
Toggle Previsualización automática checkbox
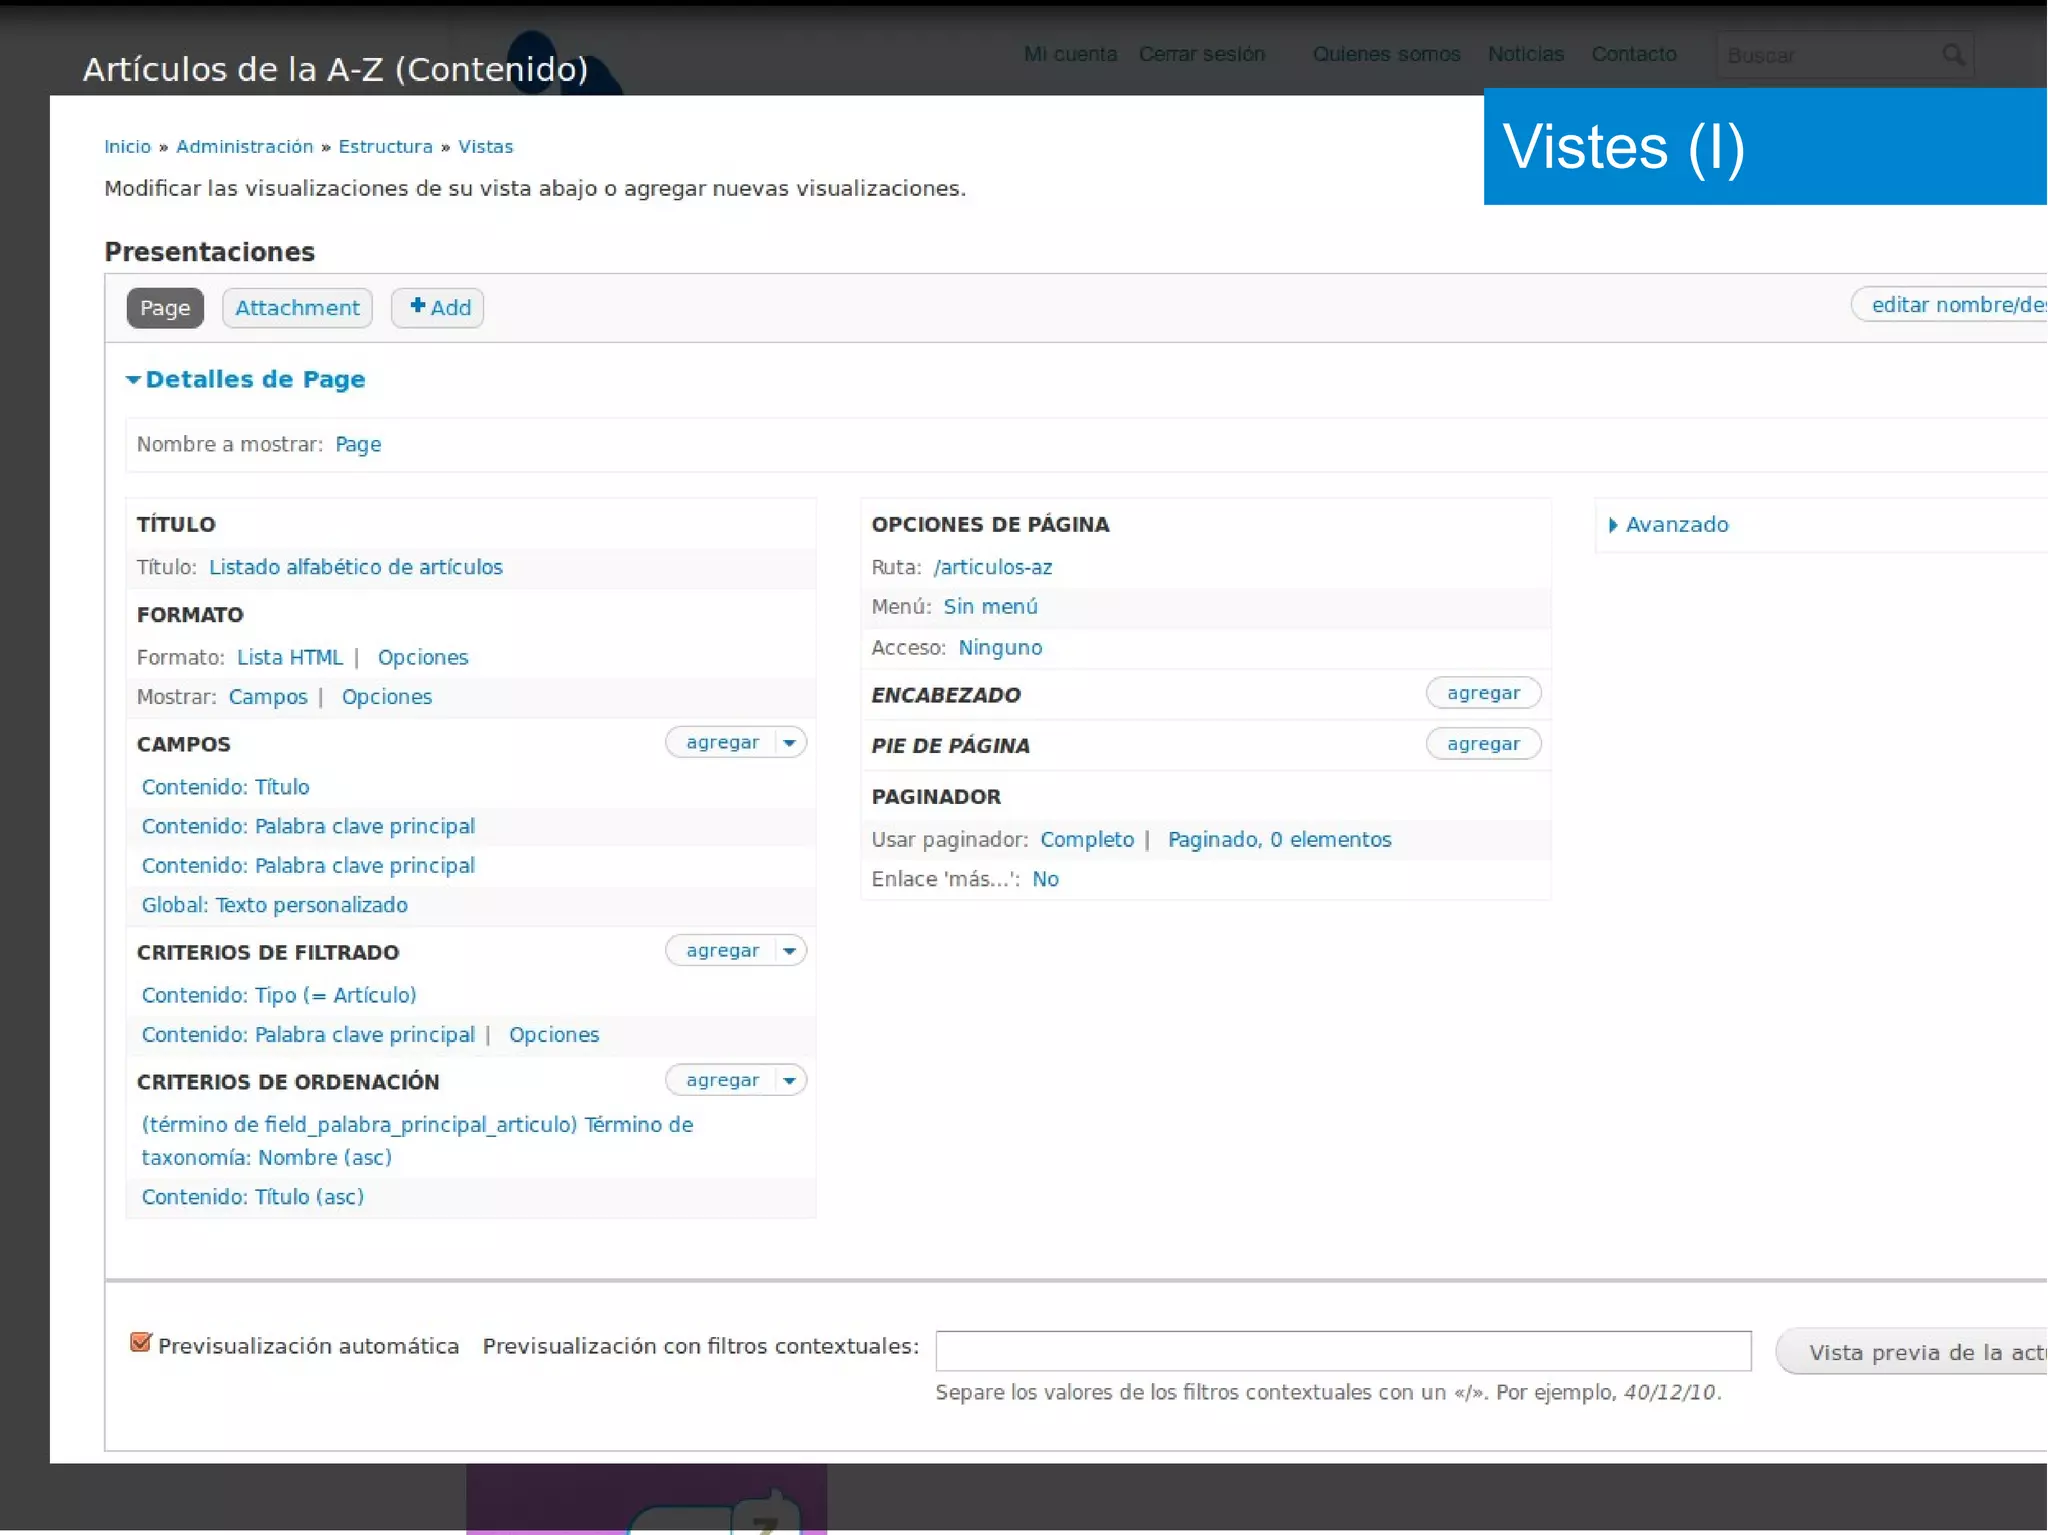click(141, 1343)
